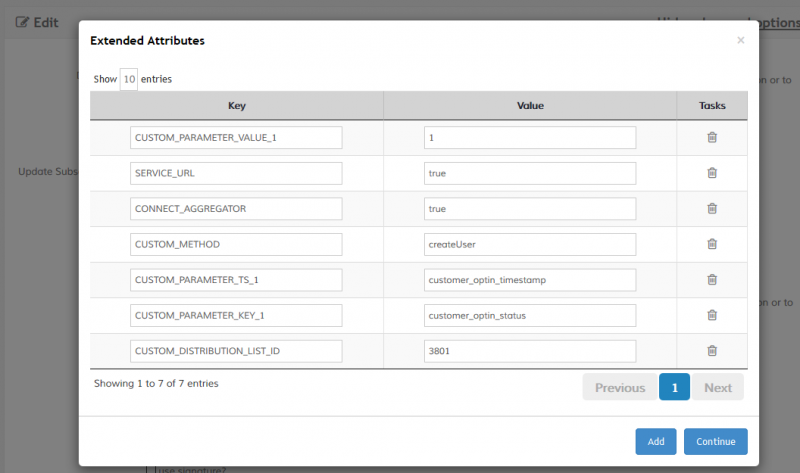Focus the customer_optin_timestamp value field

pyautogui.click(x=530, y=280)
